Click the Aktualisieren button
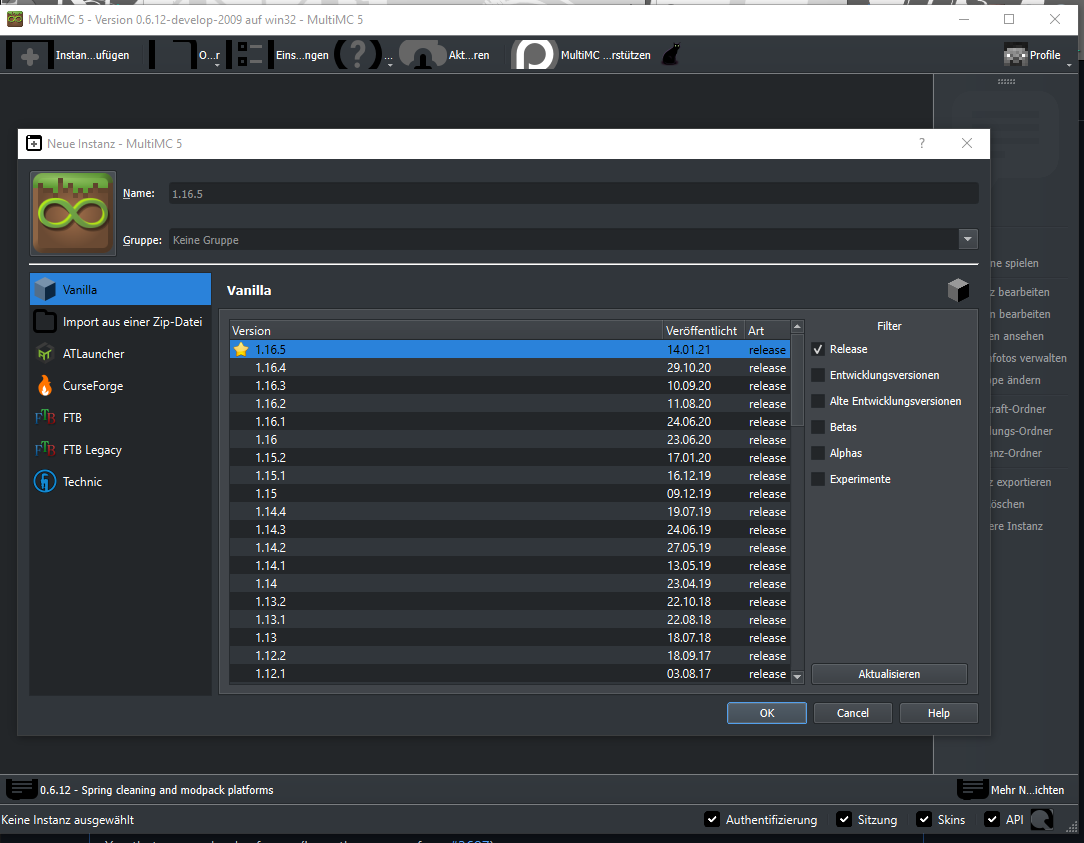Viewport: 1084px width, 843px height. coord(888,673)
